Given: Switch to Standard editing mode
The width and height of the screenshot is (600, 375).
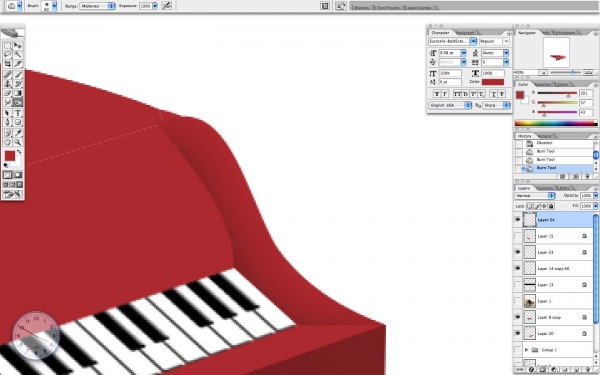Looking at the screenshot, I should [7, 175].
